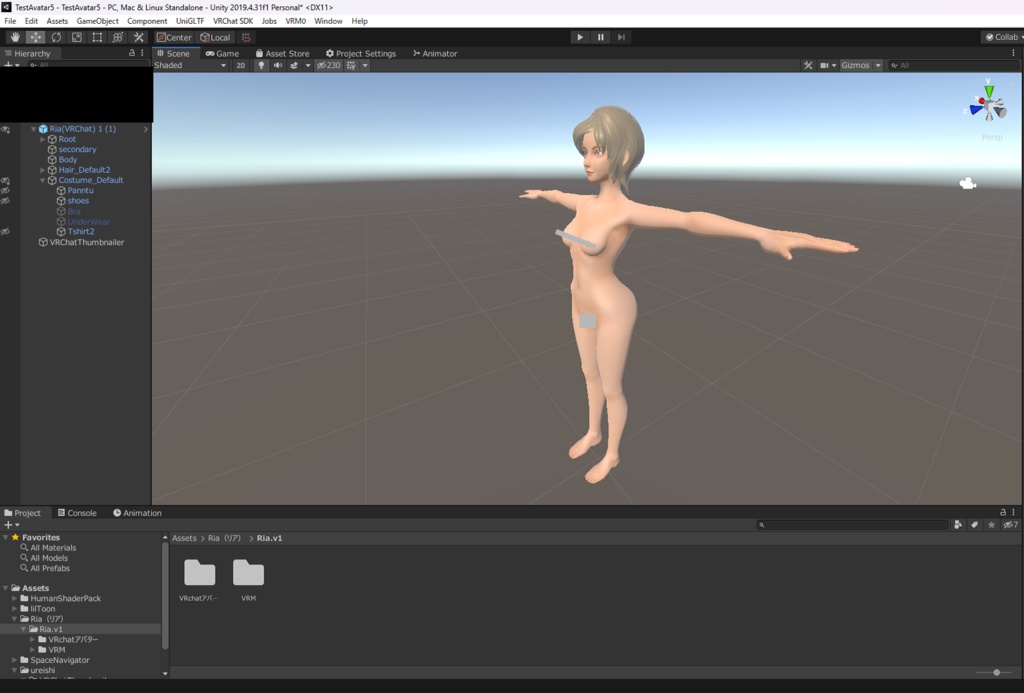Toggle pivot mode with the Center button
The height and width of the screenshot is (693, 1024).
[x=174, y=37]
